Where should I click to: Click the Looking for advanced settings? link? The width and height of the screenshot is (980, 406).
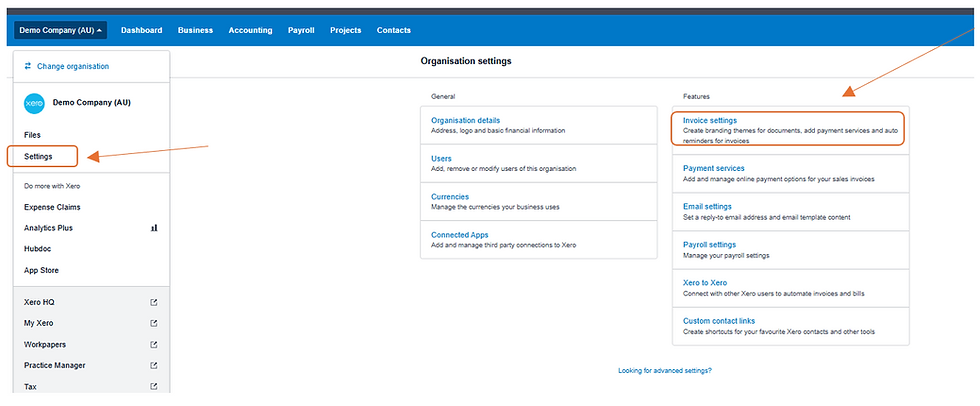point(665,370)
